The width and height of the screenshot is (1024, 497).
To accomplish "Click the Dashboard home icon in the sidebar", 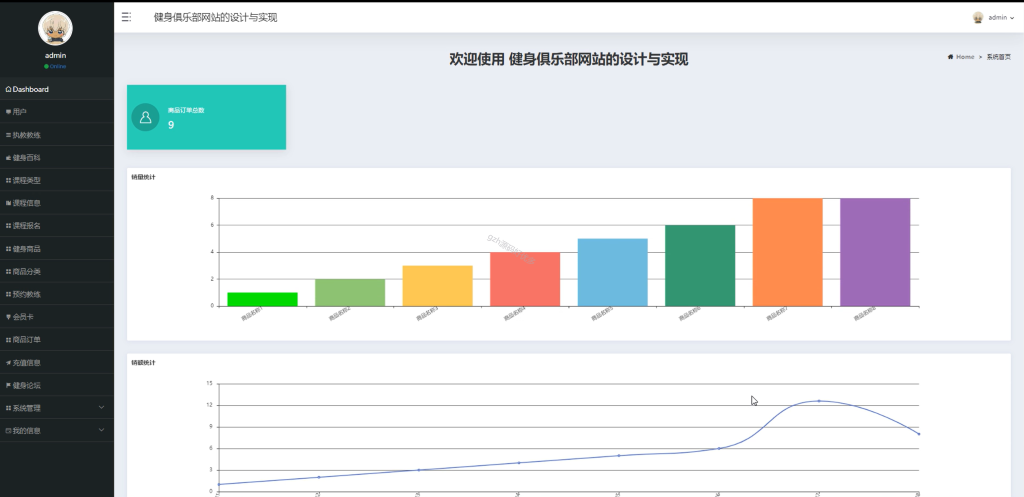I will [x=8, y=89].
